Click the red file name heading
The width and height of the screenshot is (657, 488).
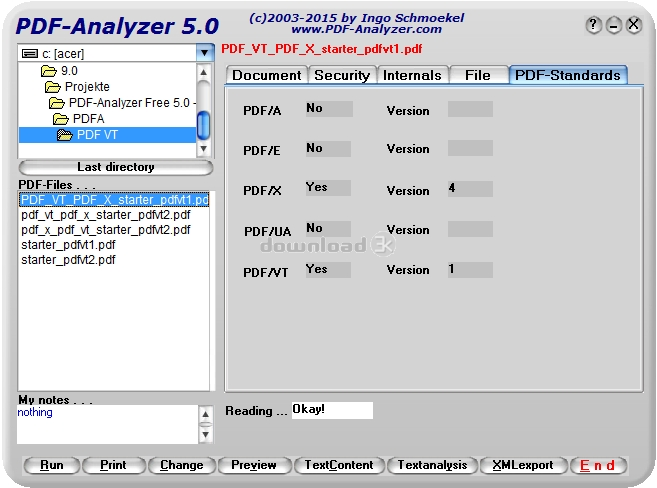[x=321, y=49]
